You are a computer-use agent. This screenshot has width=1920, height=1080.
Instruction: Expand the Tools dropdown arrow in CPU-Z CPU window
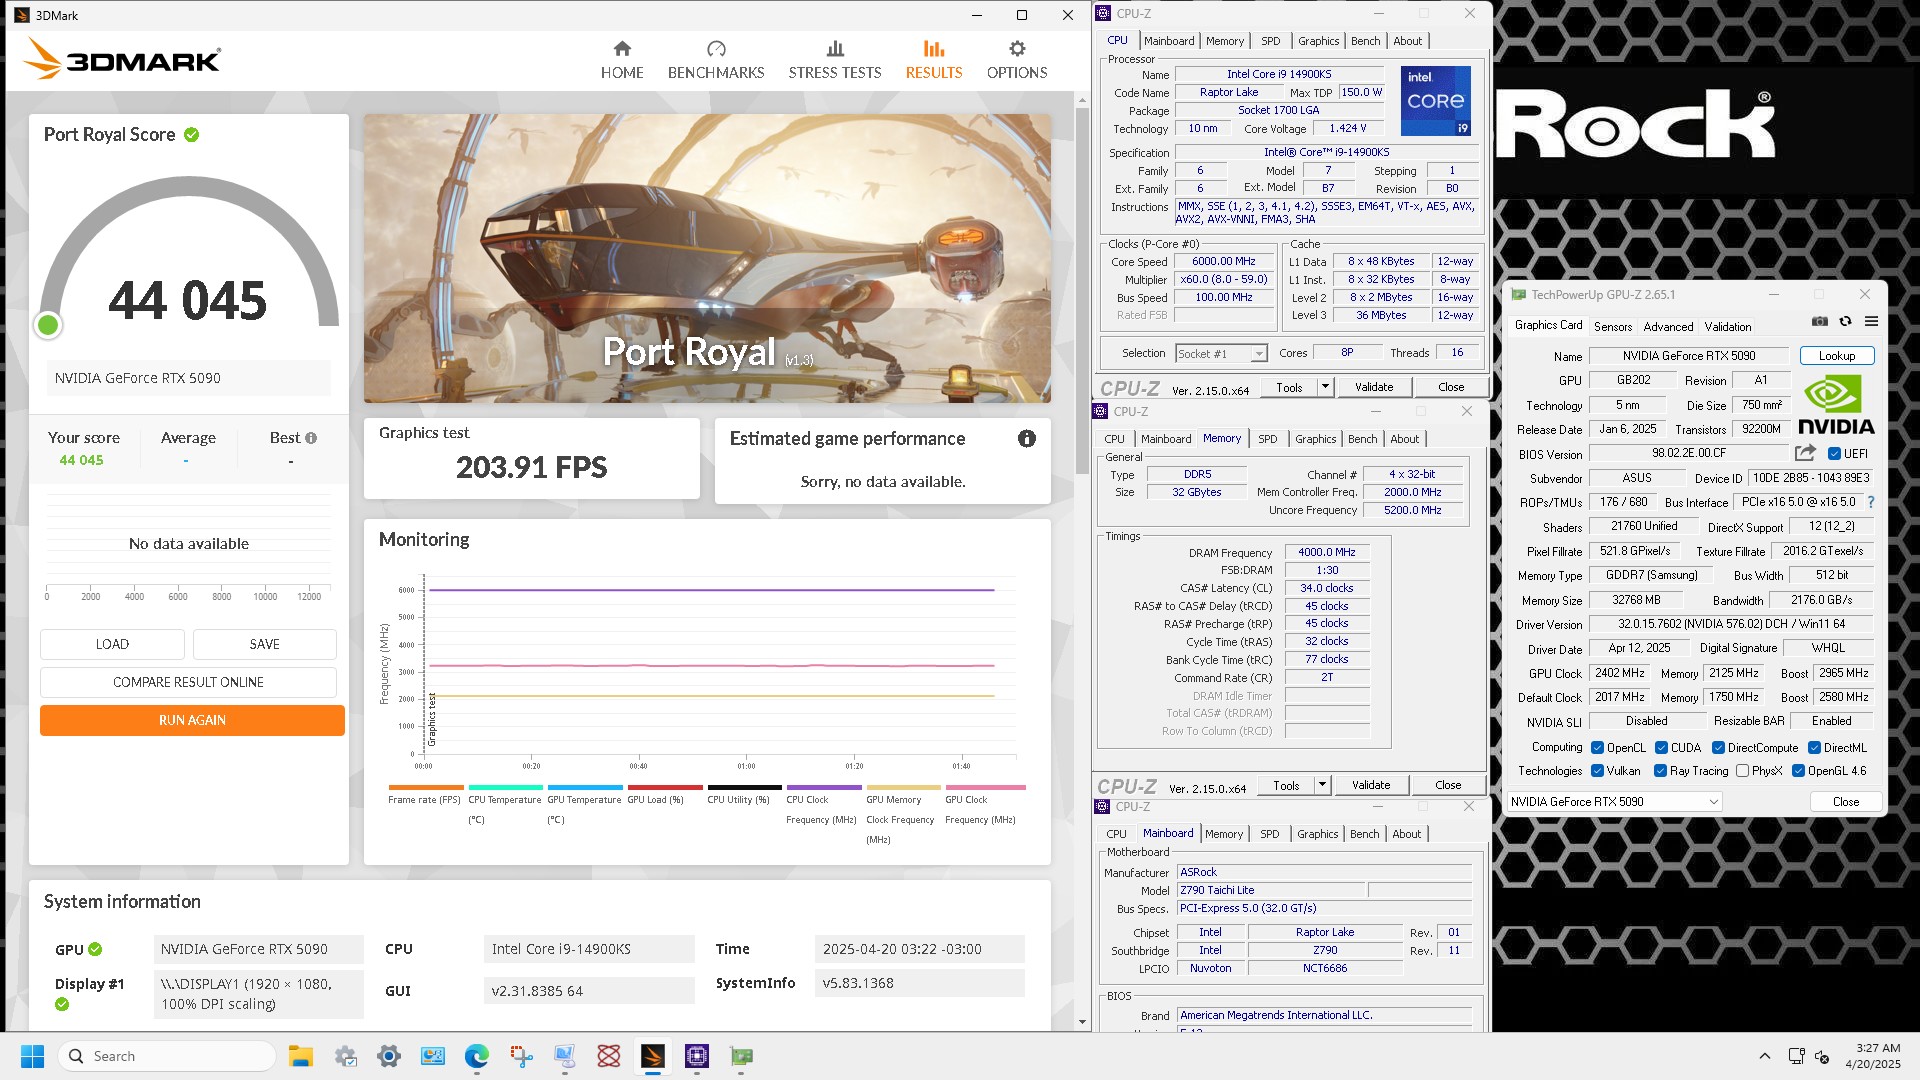pyautogui.click(x=1325, y=387)
